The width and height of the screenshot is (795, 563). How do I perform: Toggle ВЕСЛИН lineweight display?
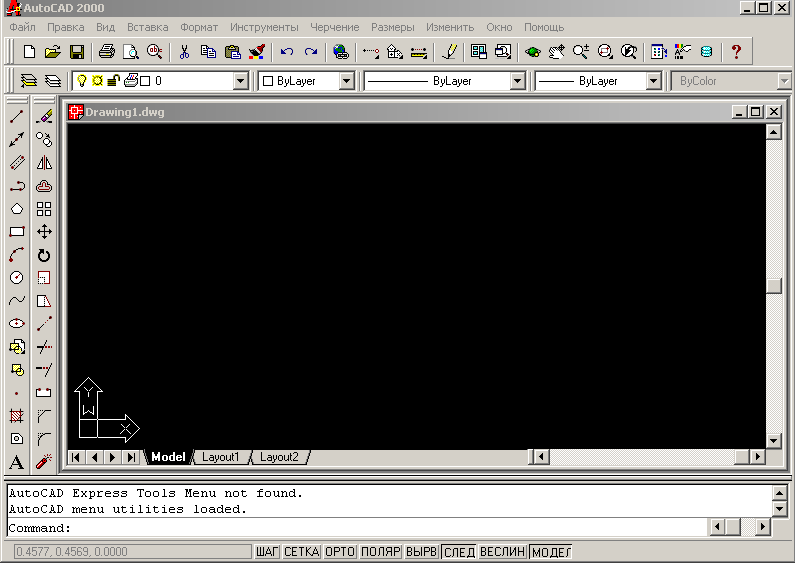coord(502,552)
